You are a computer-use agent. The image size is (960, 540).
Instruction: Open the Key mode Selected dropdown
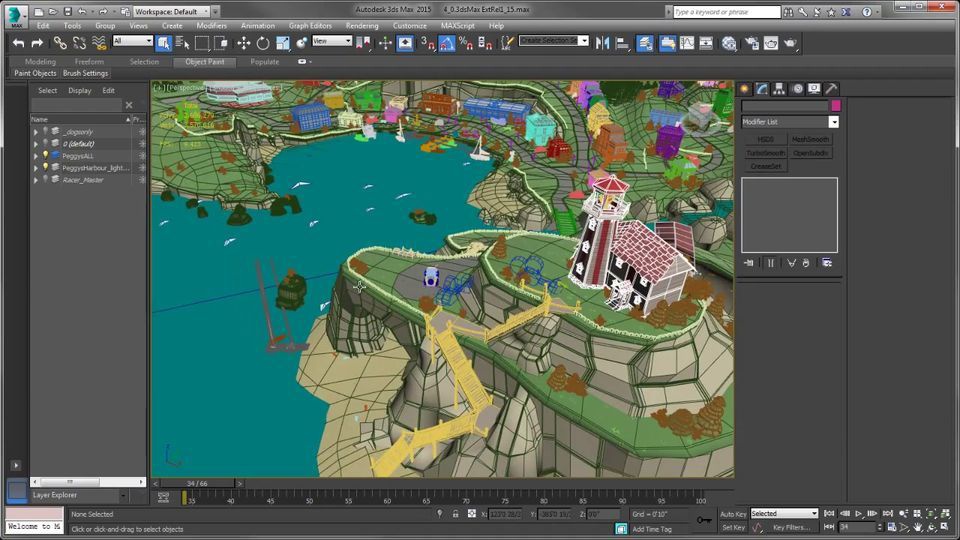click(784, 514)
